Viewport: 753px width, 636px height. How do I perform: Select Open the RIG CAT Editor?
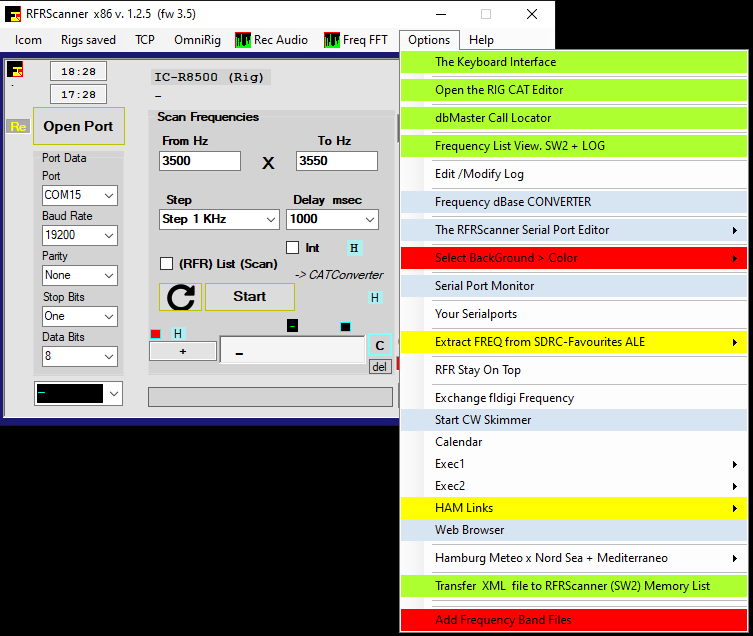pos(574,90)
